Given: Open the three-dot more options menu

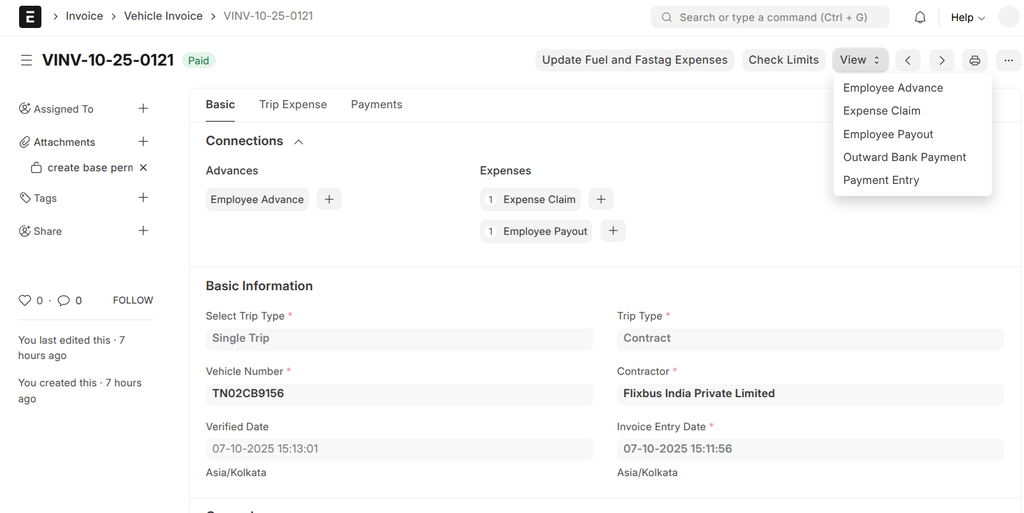Looking at the screenshot, I should 1008,60.
